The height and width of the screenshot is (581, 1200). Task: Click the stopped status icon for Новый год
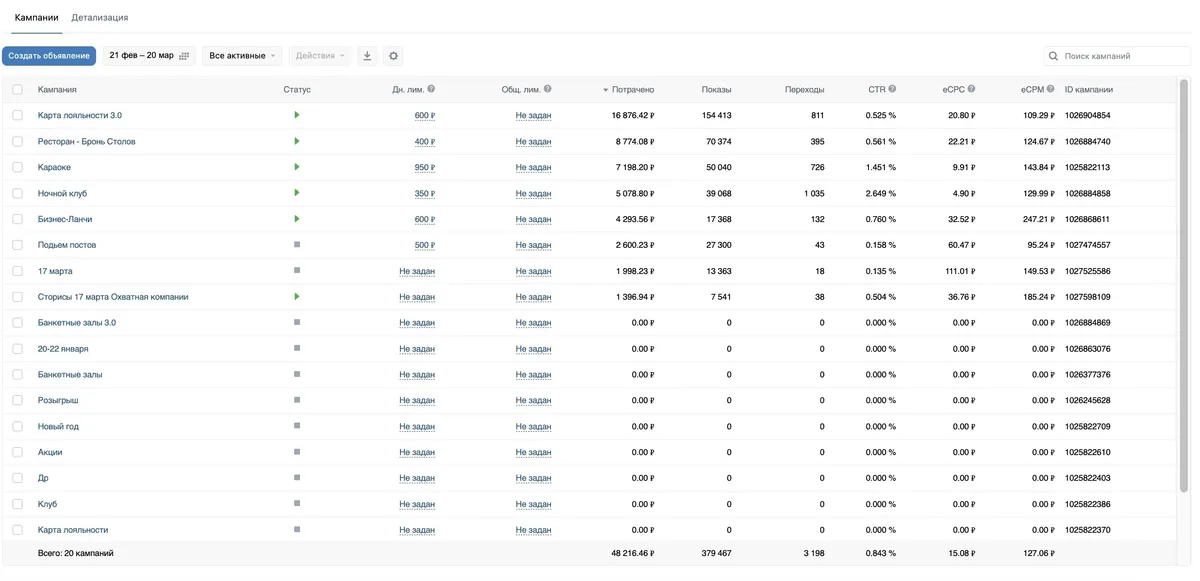[x=297, y=426]
